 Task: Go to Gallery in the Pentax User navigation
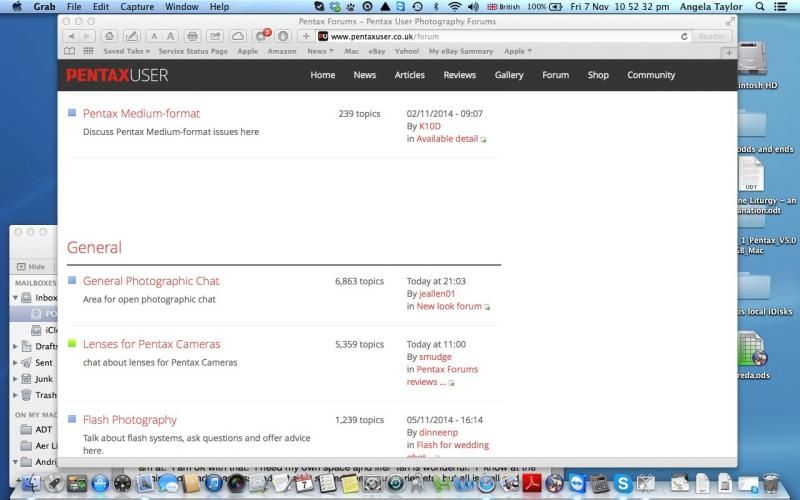[x=509, y=75]
